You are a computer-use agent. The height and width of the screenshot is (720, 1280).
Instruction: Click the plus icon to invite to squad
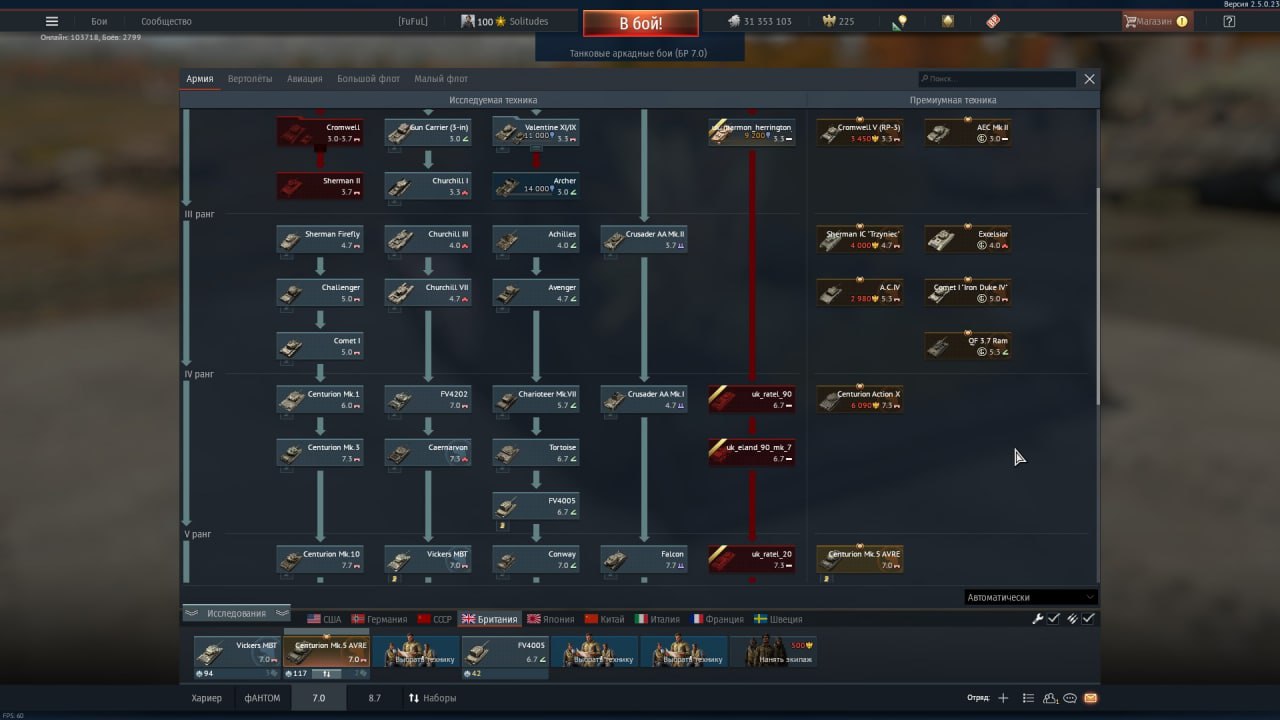(x=1003, y=698)
